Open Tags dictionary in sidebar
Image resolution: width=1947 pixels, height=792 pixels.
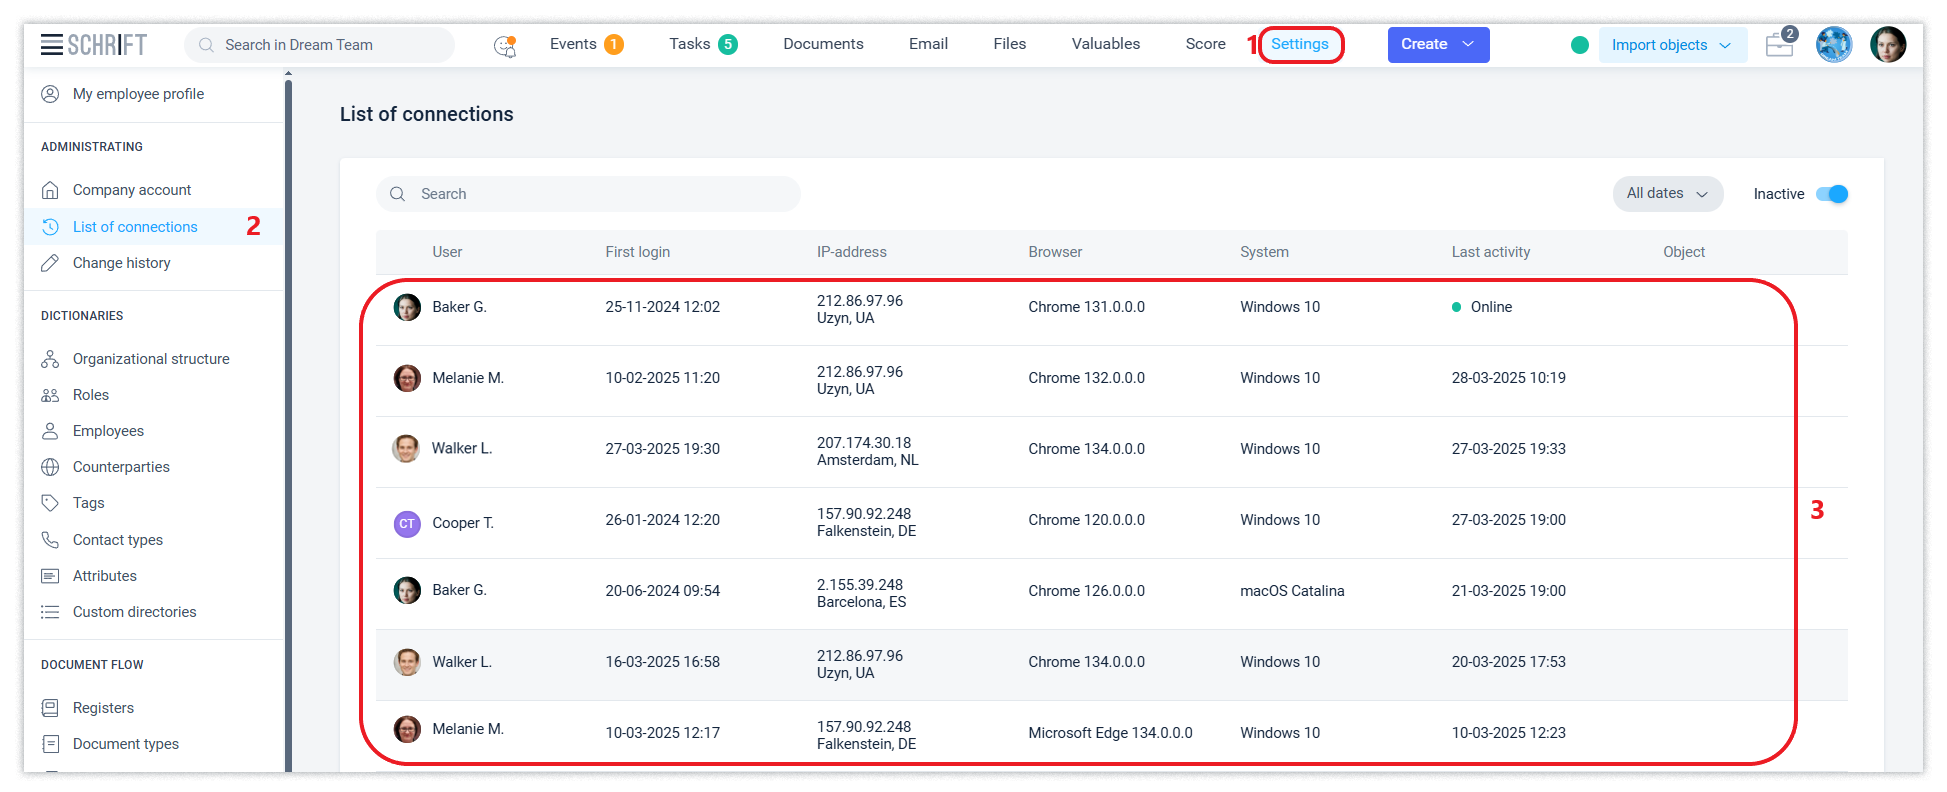pos(88,503)
